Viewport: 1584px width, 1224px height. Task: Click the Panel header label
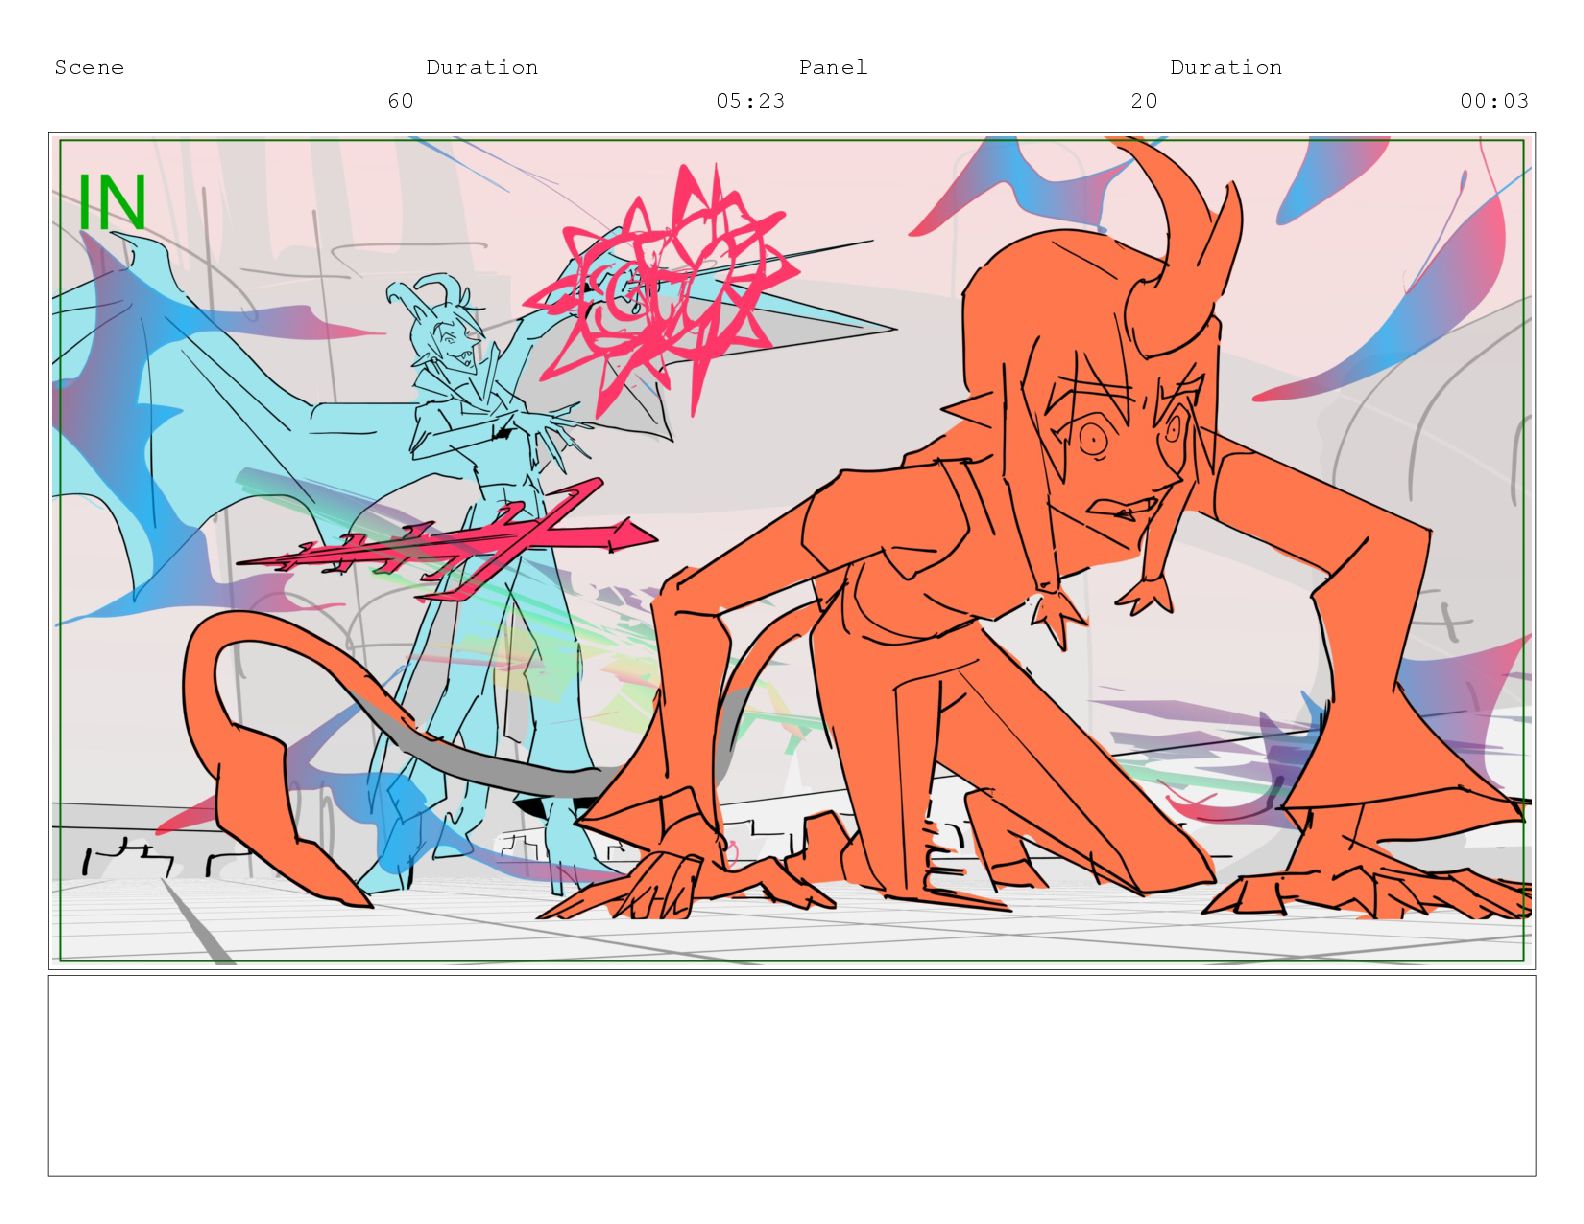coord(833,67)
